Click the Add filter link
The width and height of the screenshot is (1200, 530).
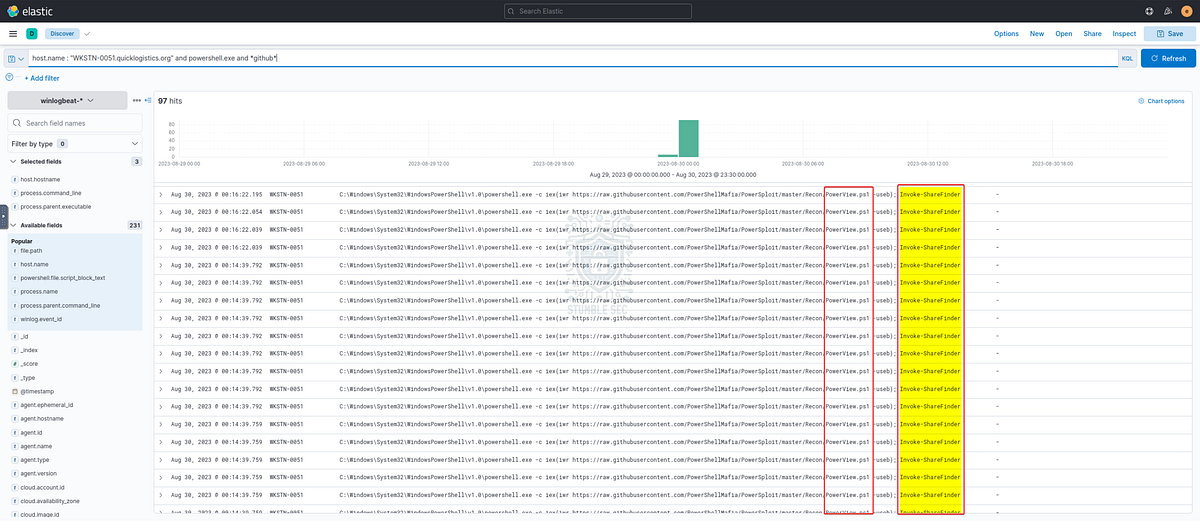point(41,78)
